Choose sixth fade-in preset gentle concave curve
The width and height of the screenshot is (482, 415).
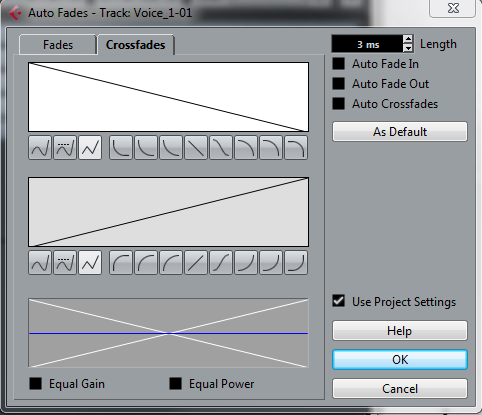[x=246, y=263]
